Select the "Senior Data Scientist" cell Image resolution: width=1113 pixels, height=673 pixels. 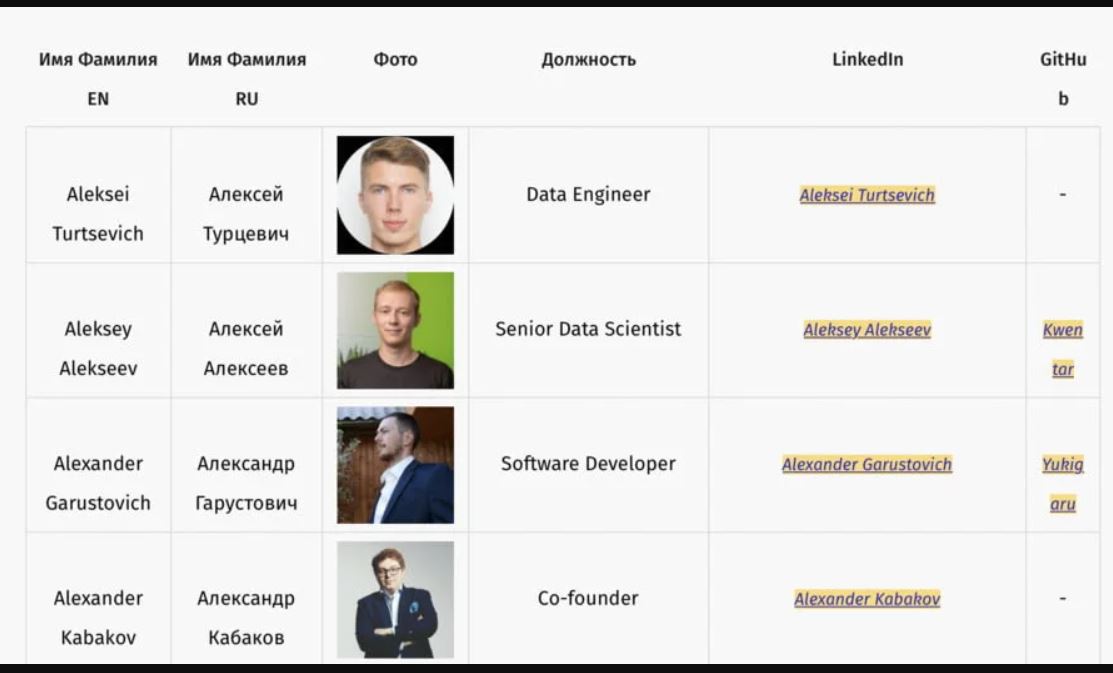tap(588, 329)
